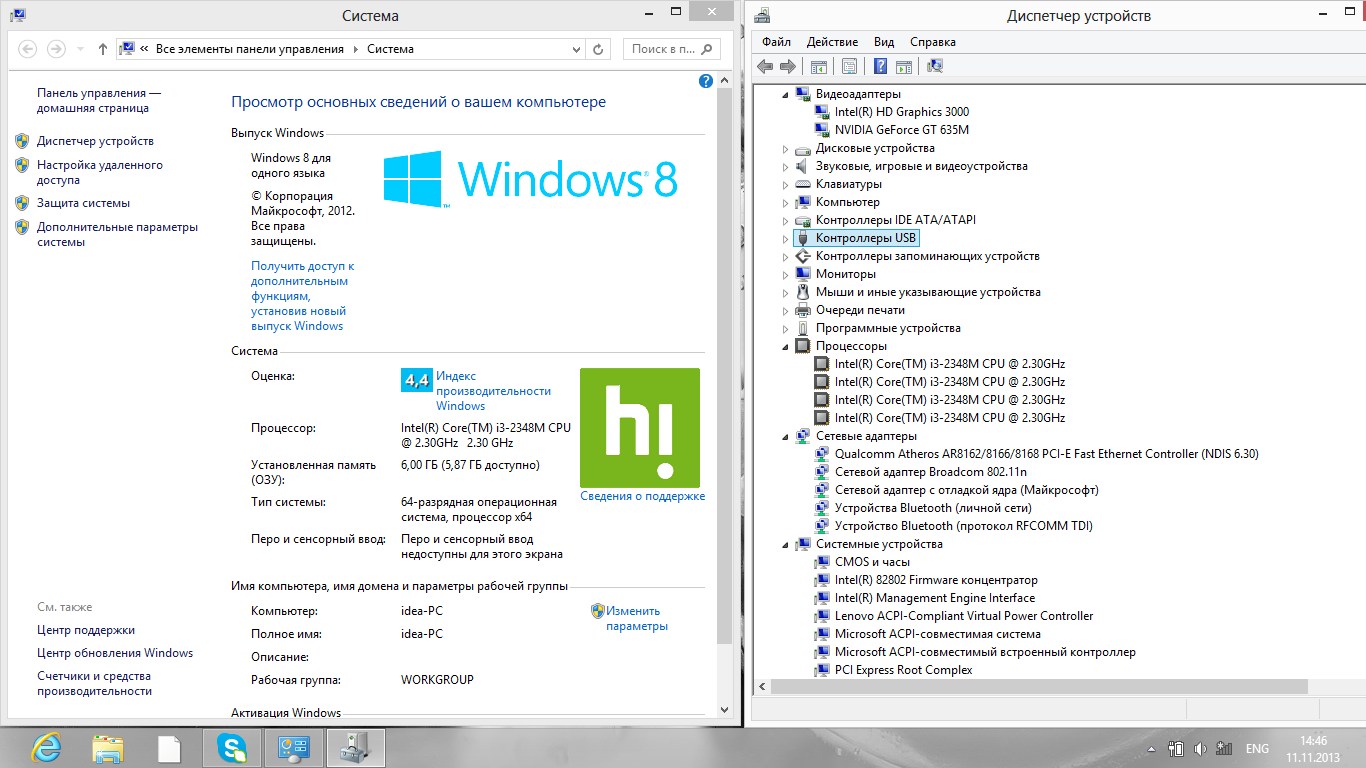Show or hide the console tree icon
Viewport: 1366px width, 768px height.
(818, 66)
